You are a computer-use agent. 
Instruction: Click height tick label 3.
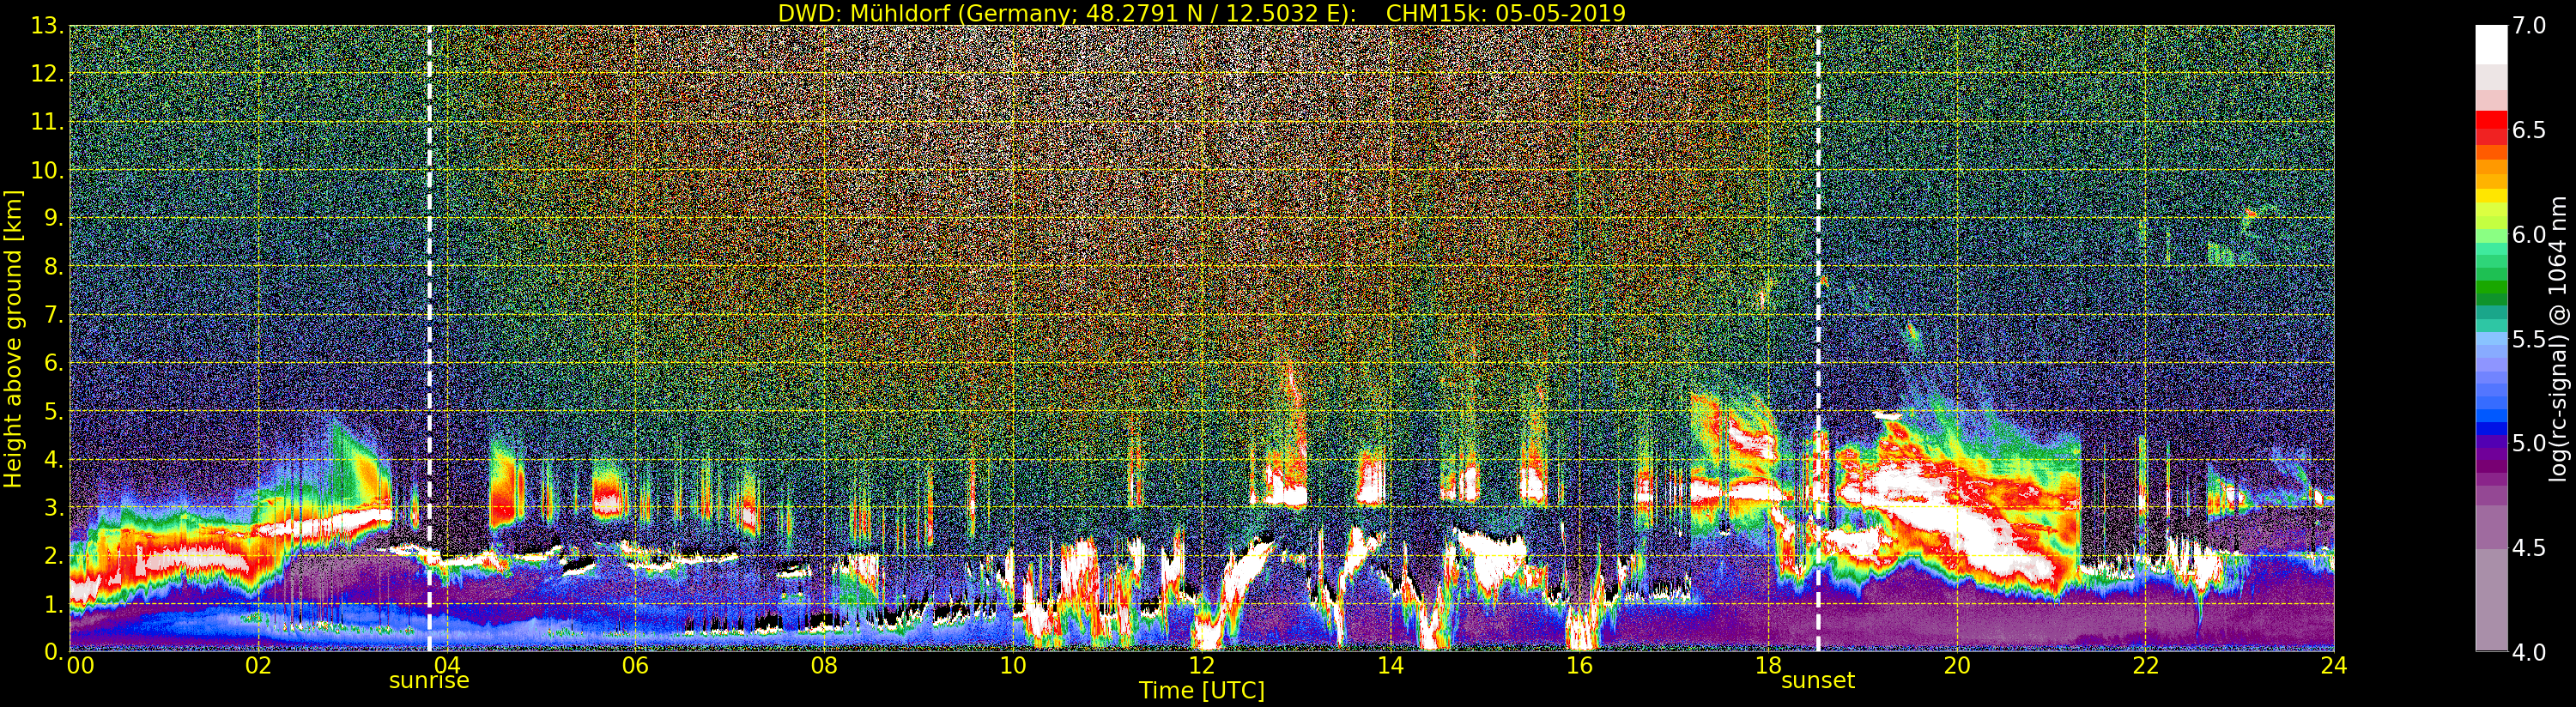coord(54,507)
